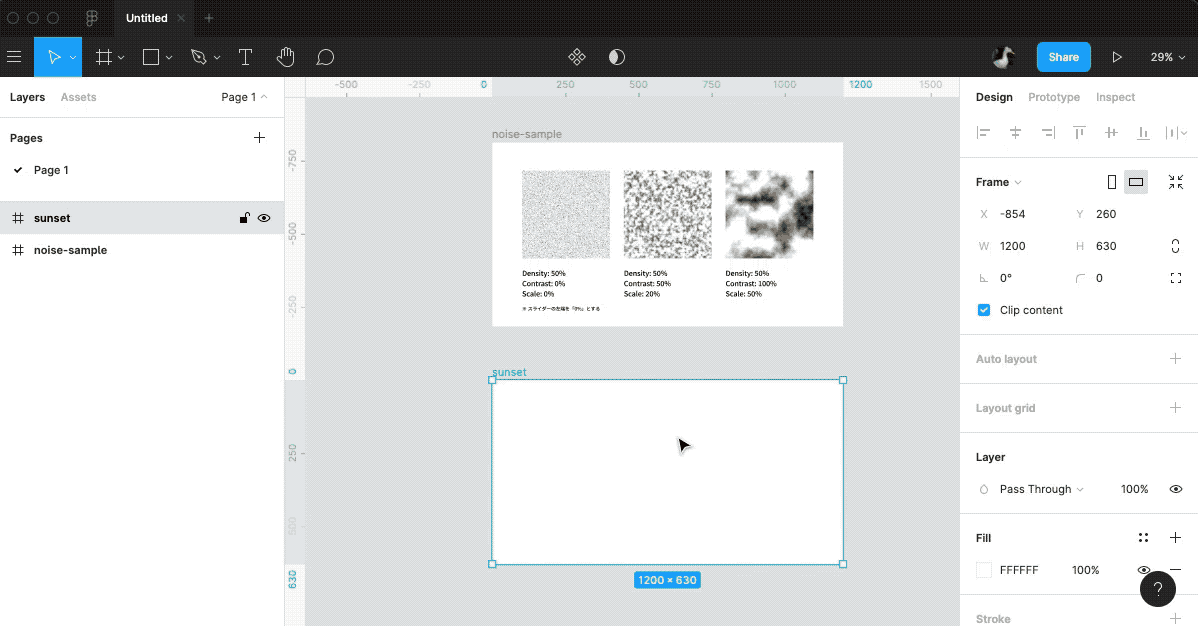Click Align left icon
This screenshot has height=626, width=1198.
pyautogui.click(x=983, y=133)
